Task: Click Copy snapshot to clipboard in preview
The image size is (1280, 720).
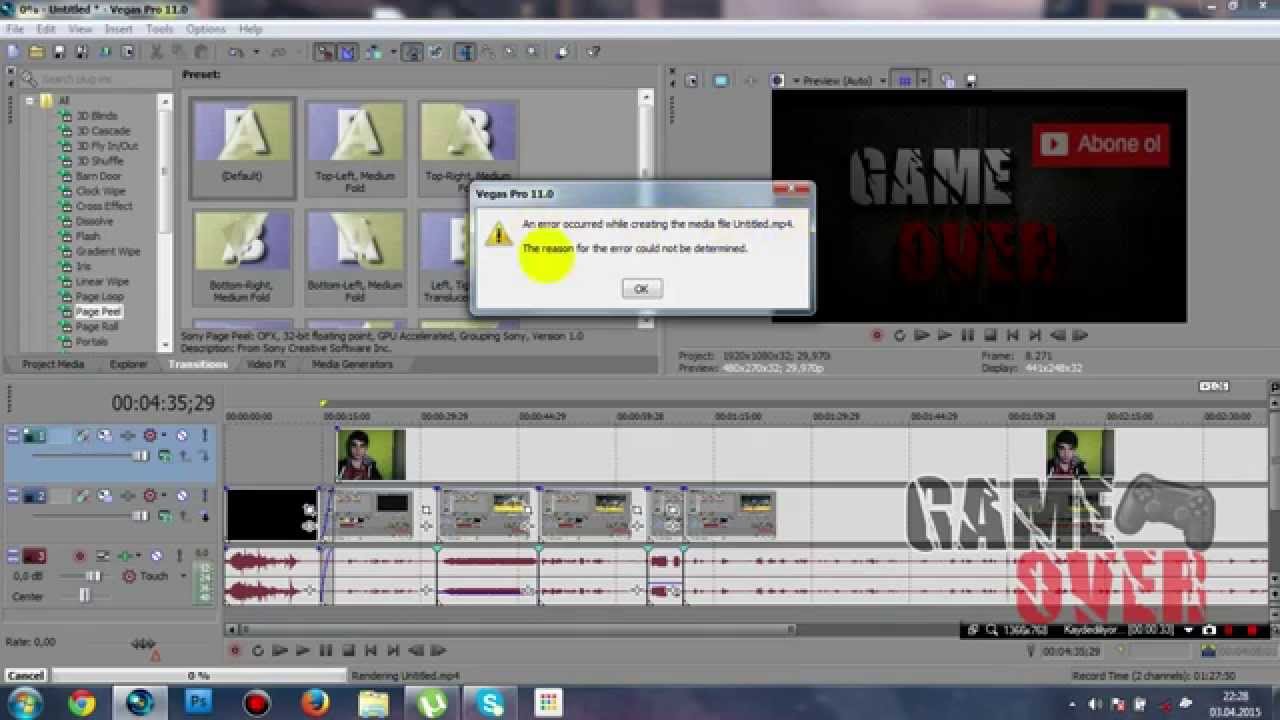Action: pyautogui.click(x=947, y=81)
